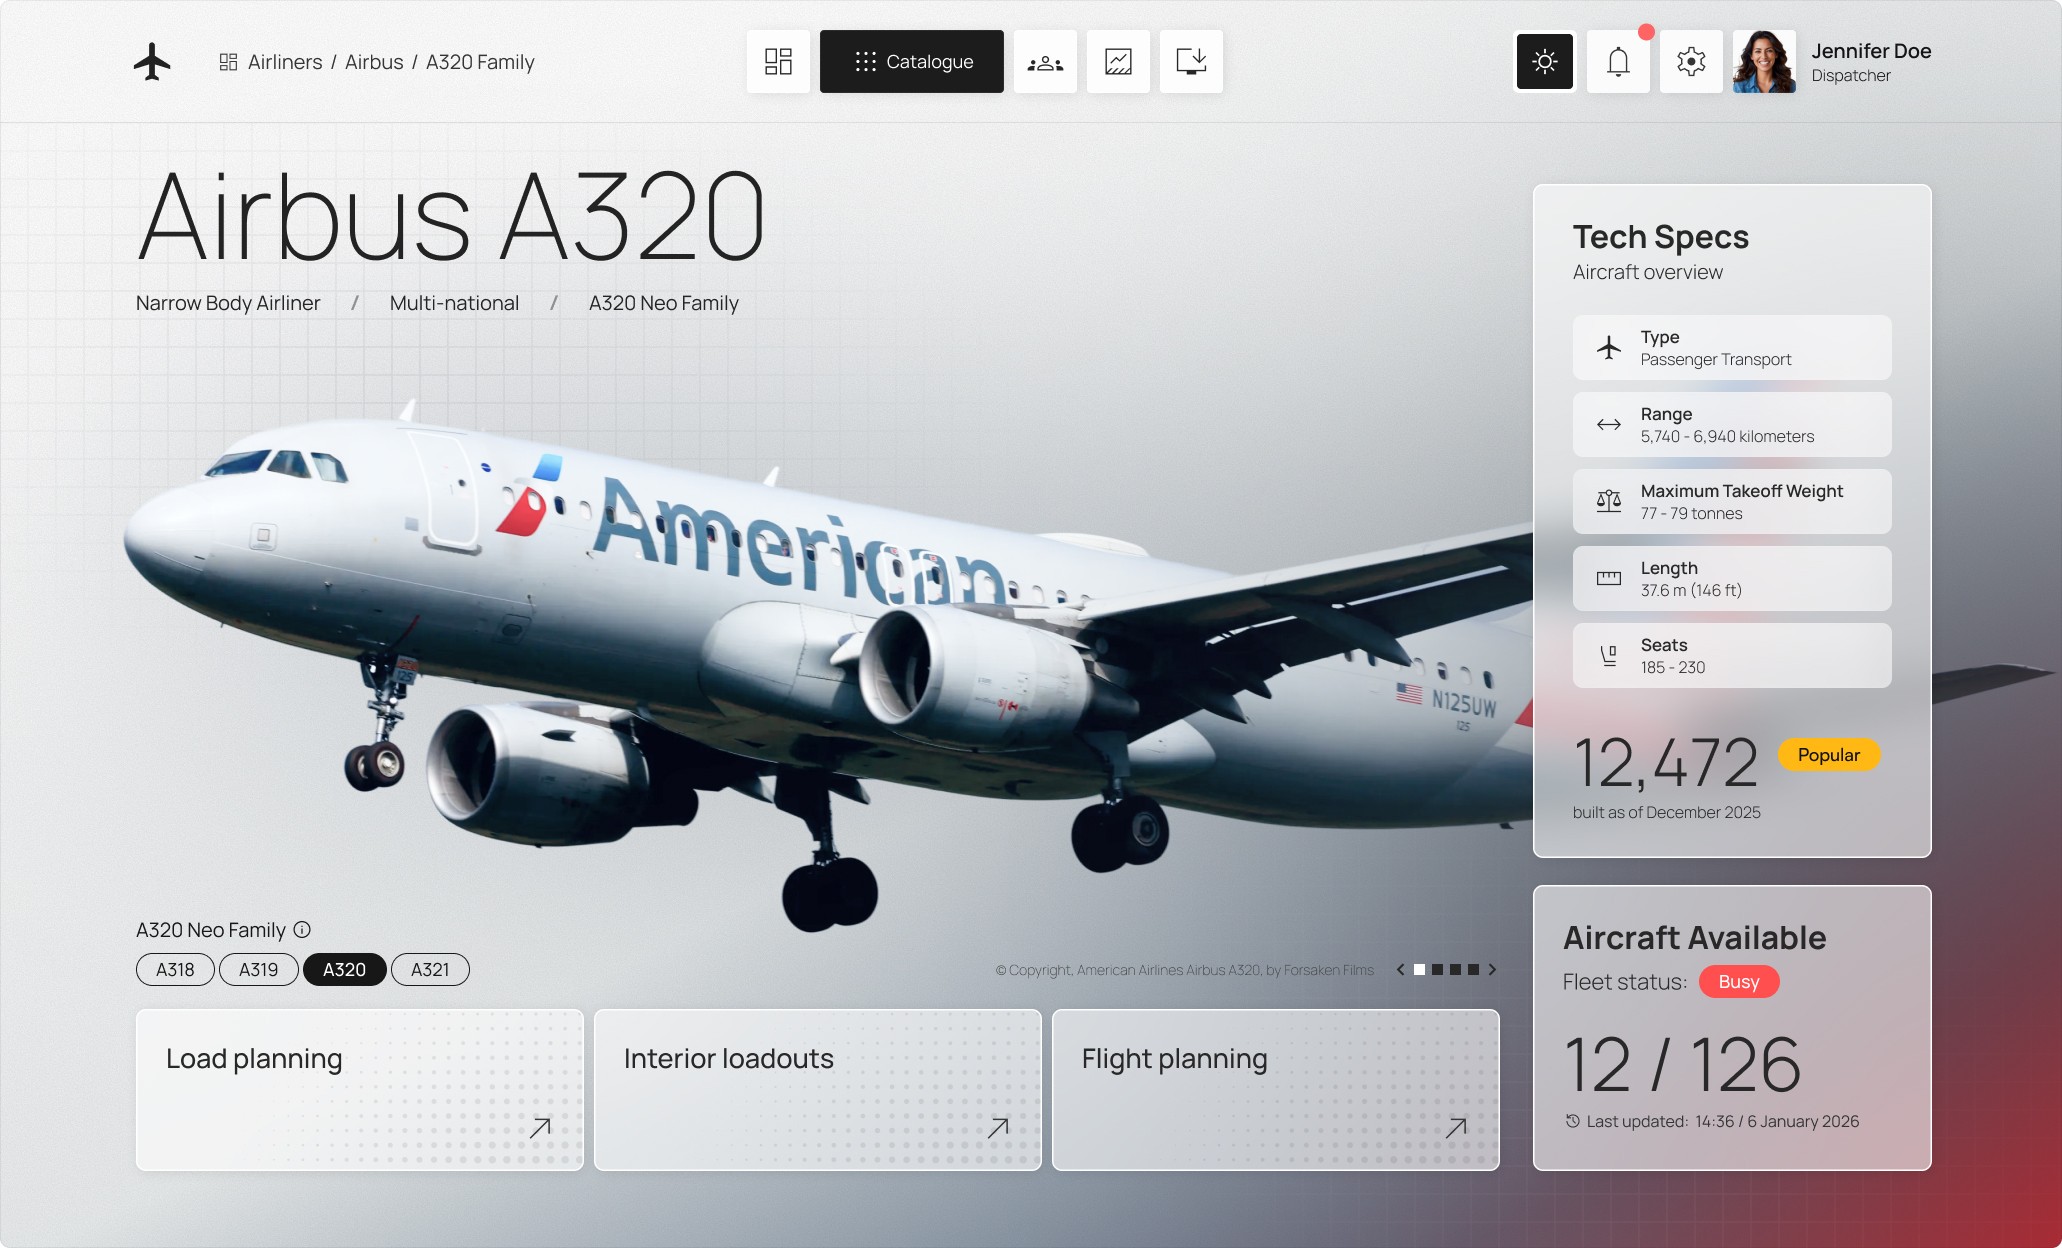2062x1248 pixels.
Task: Click the airplane logo icon
Action: (152, 62)
